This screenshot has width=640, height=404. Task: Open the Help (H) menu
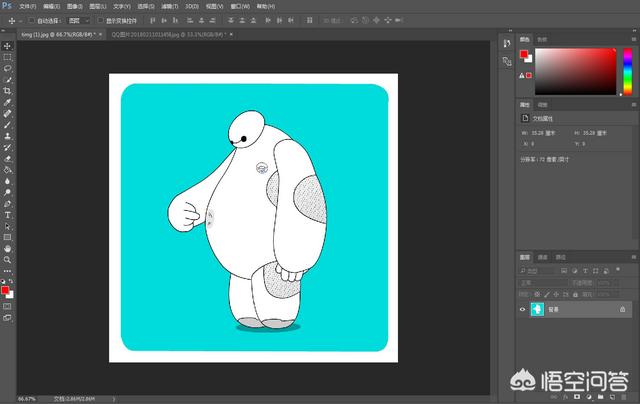(266, 7)
